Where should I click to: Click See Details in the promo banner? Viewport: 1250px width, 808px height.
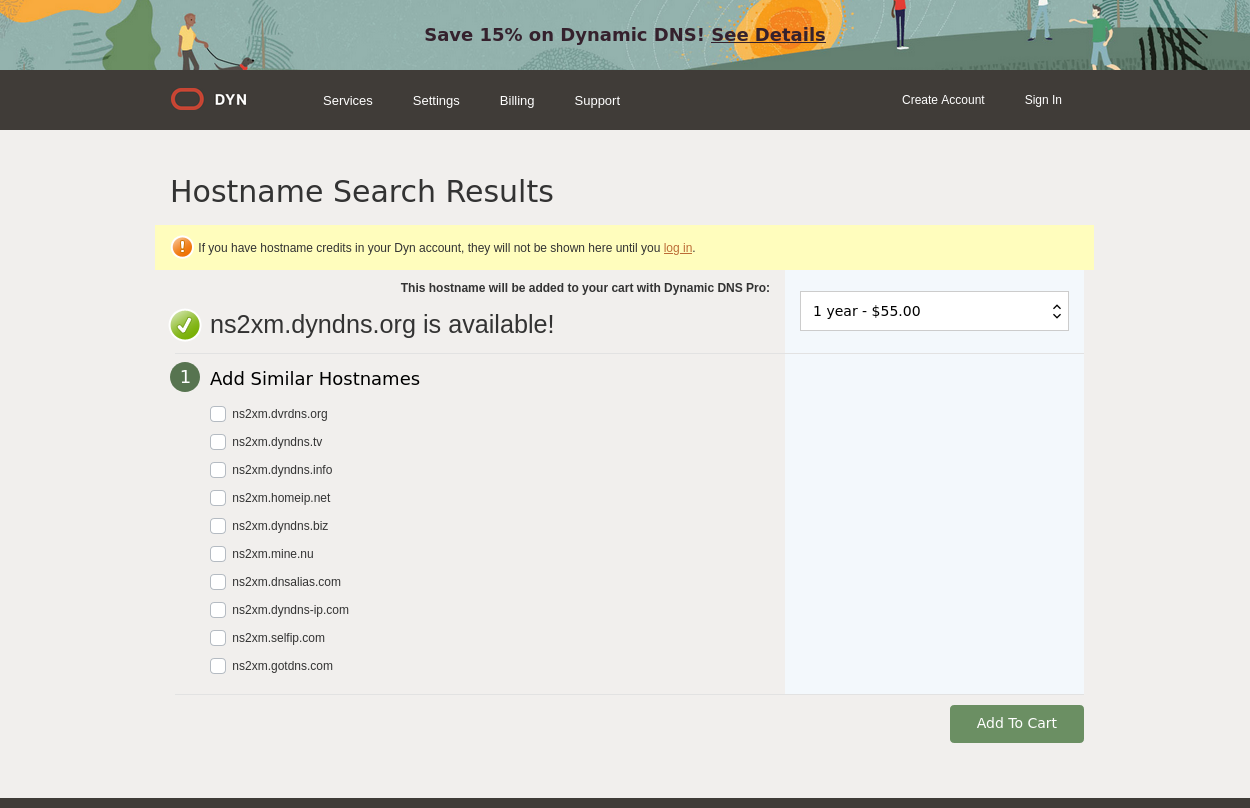click(768, 35)
